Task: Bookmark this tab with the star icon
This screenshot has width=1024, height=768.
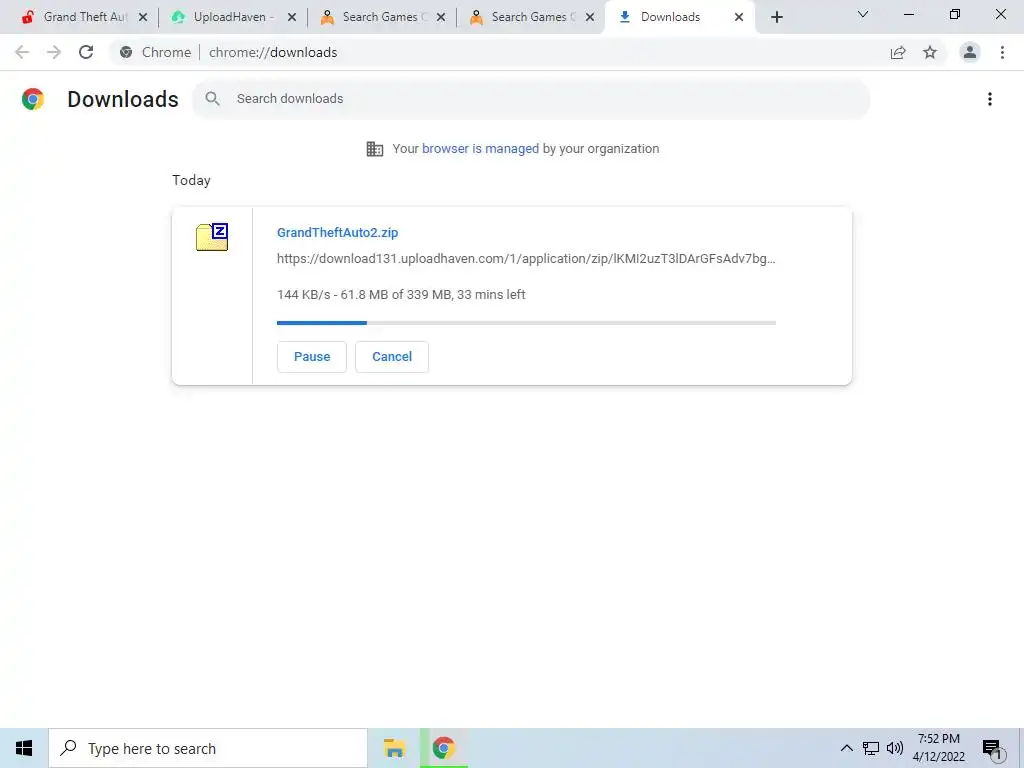Action: [x=930, y=52]
